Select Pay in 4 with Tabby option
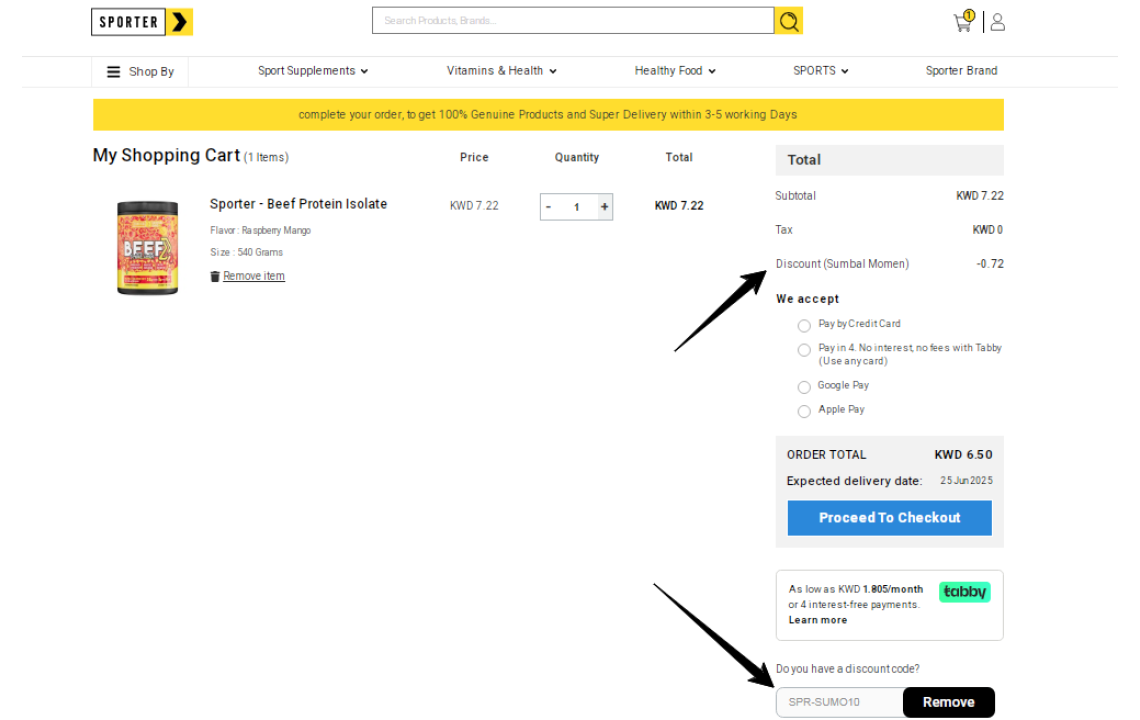1140x720 pixels. pyautogui.click(x=804, y=351)
